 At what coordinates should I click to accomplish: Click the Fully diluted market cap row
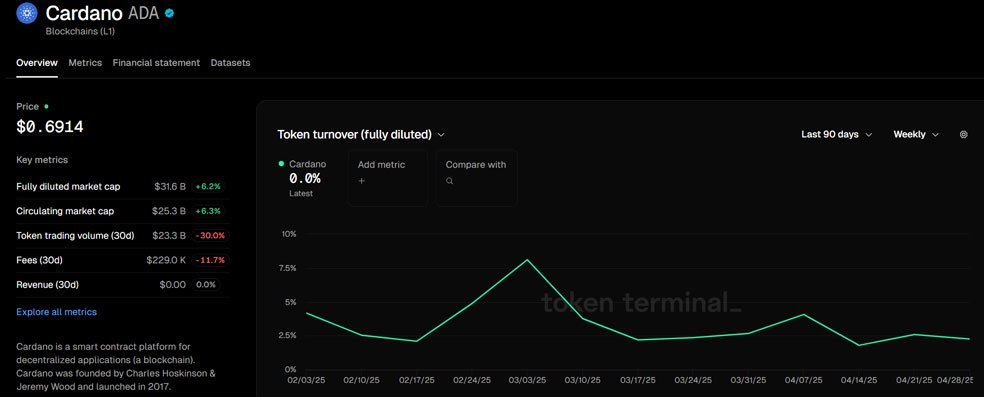123,186
